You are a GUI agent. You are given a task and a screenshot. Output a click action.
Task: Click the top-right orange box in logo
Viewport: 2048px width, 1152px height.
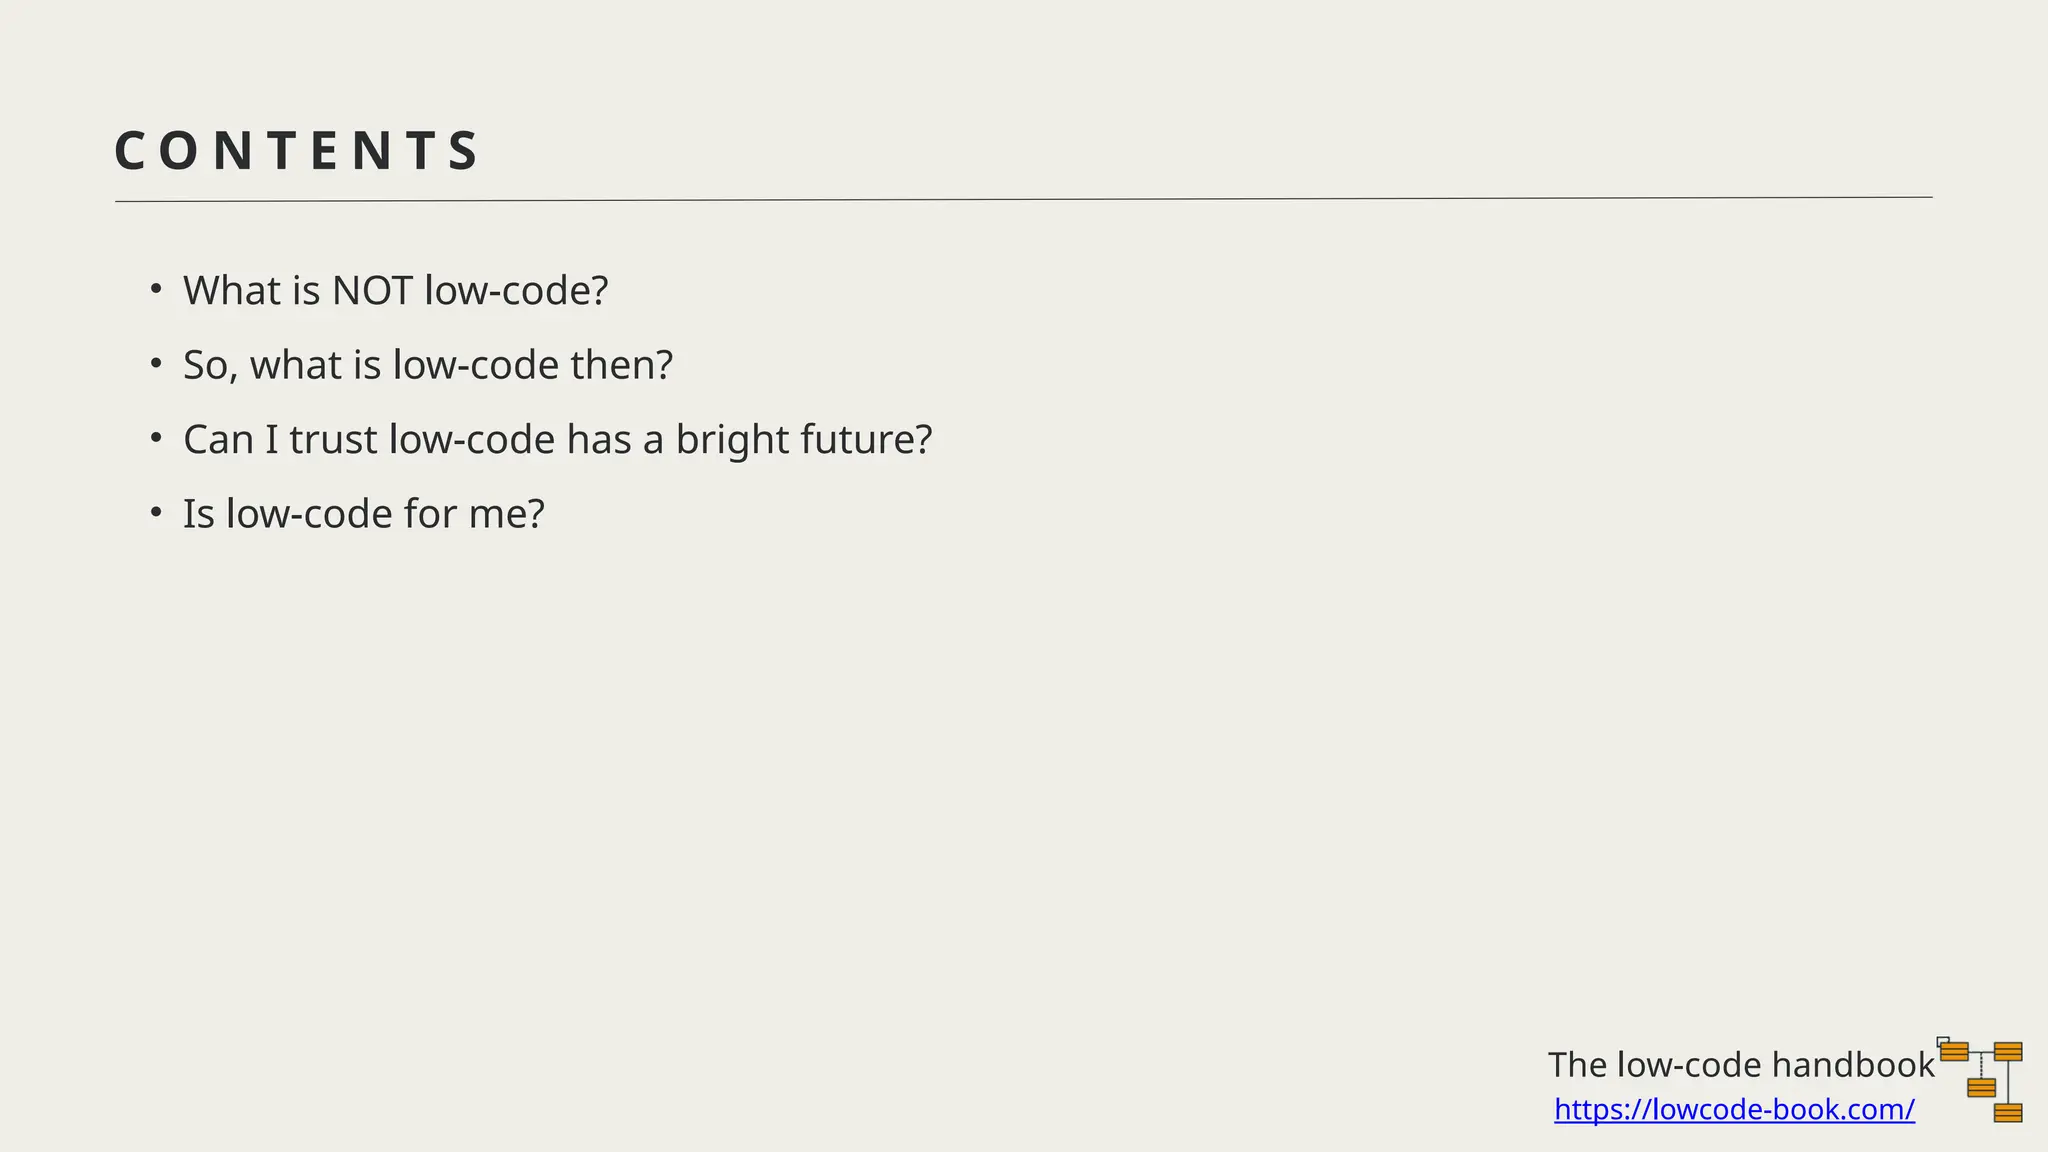[x=2008, y=1051]
